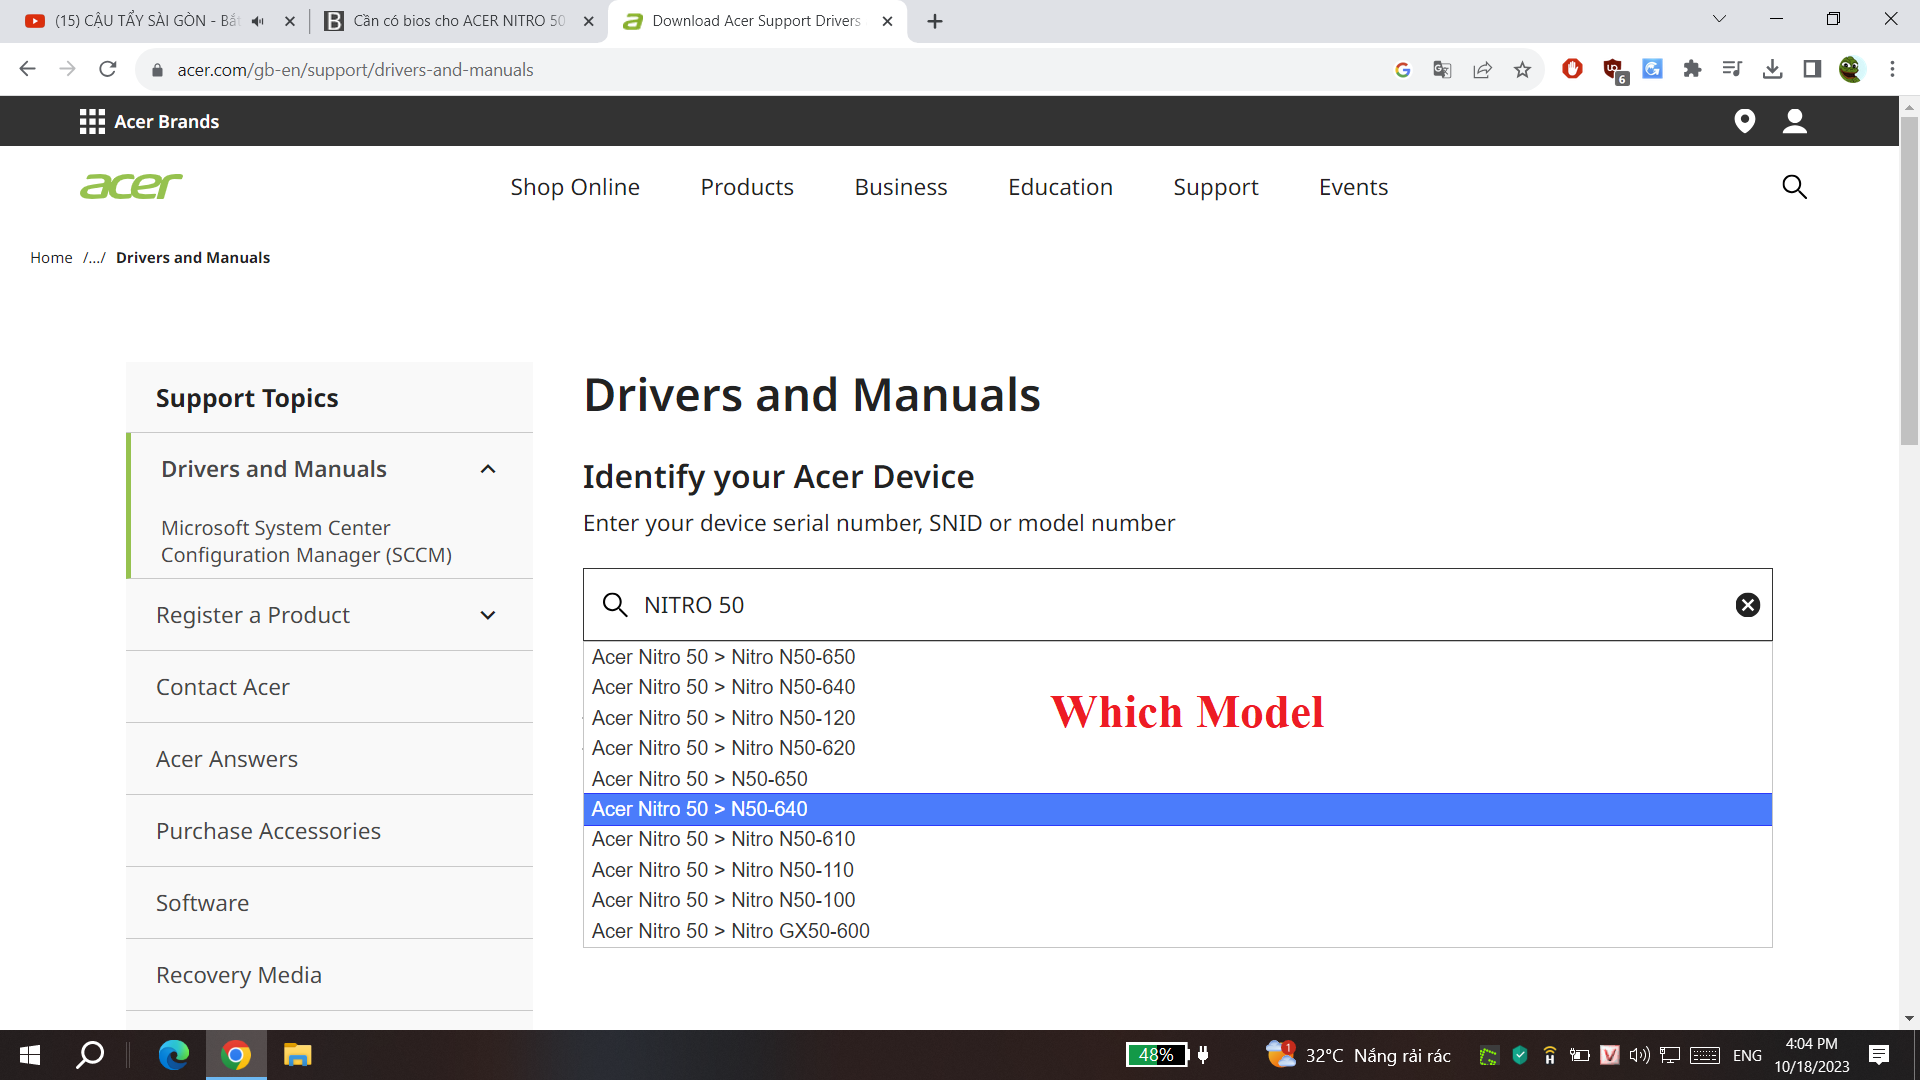Image resolution: width=1920 pixels, height=1080 pixels.
Task: Open Chrome extensions puzzle icon
Action: coord(1692,69)
